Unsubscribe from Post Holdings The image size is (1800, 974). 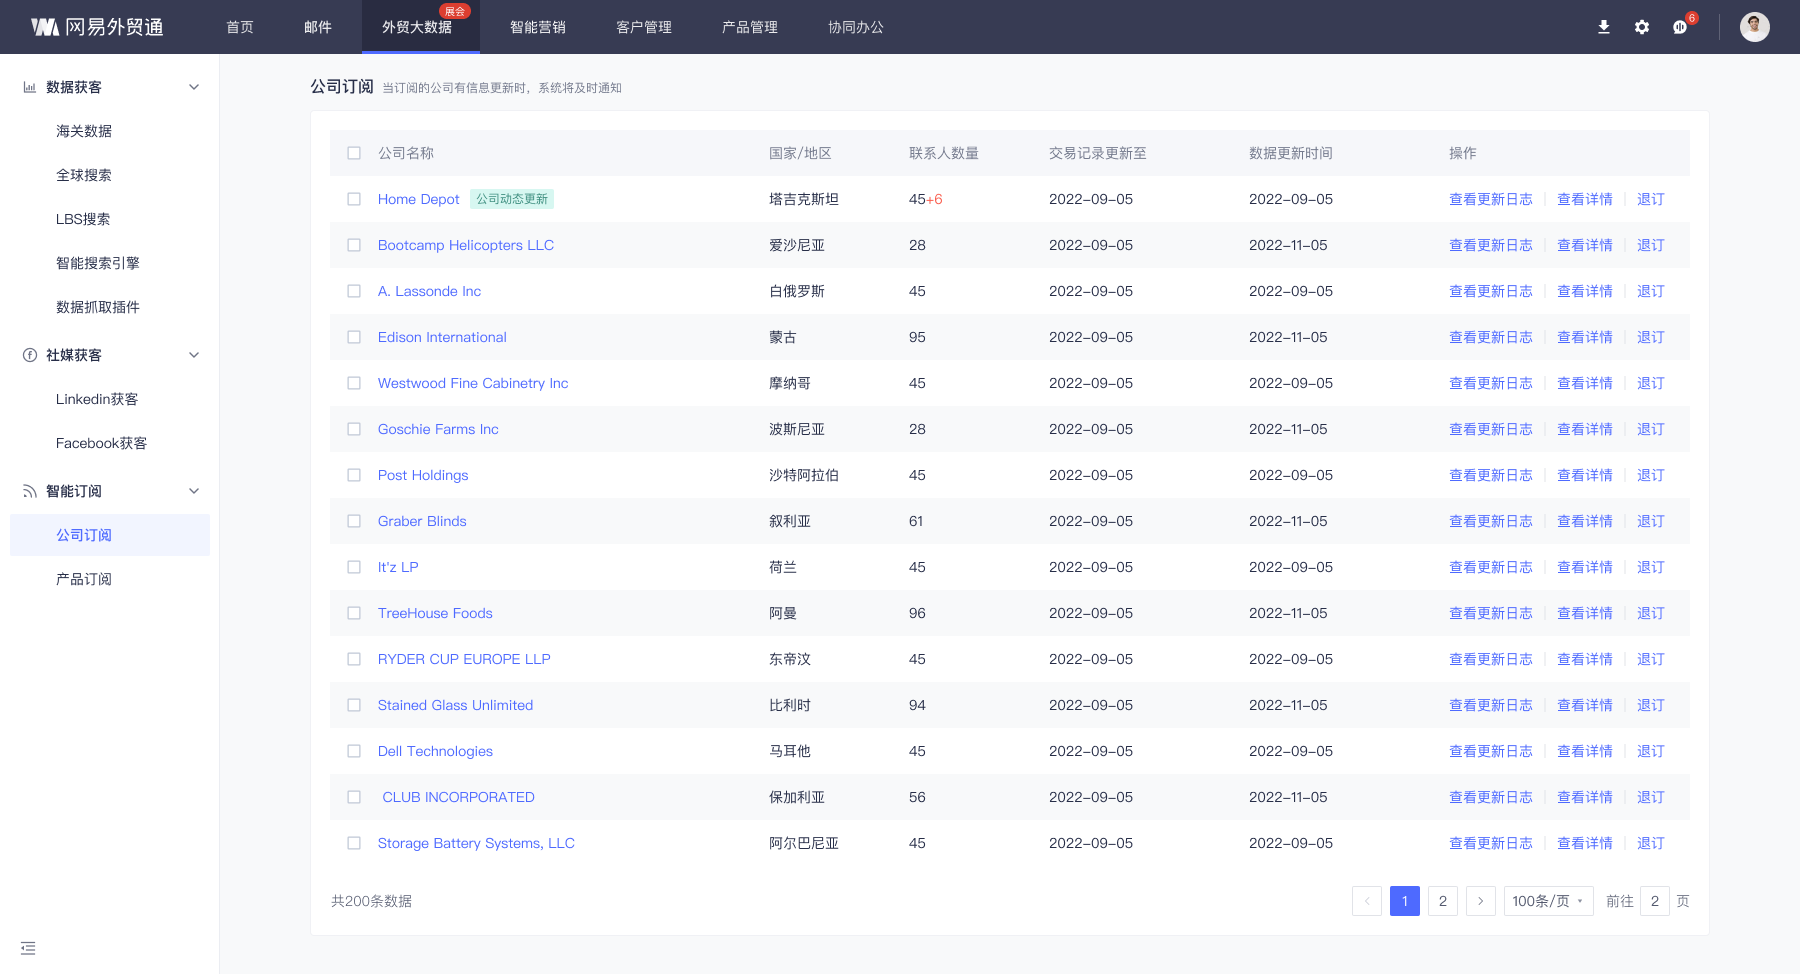coord(1651,475)
